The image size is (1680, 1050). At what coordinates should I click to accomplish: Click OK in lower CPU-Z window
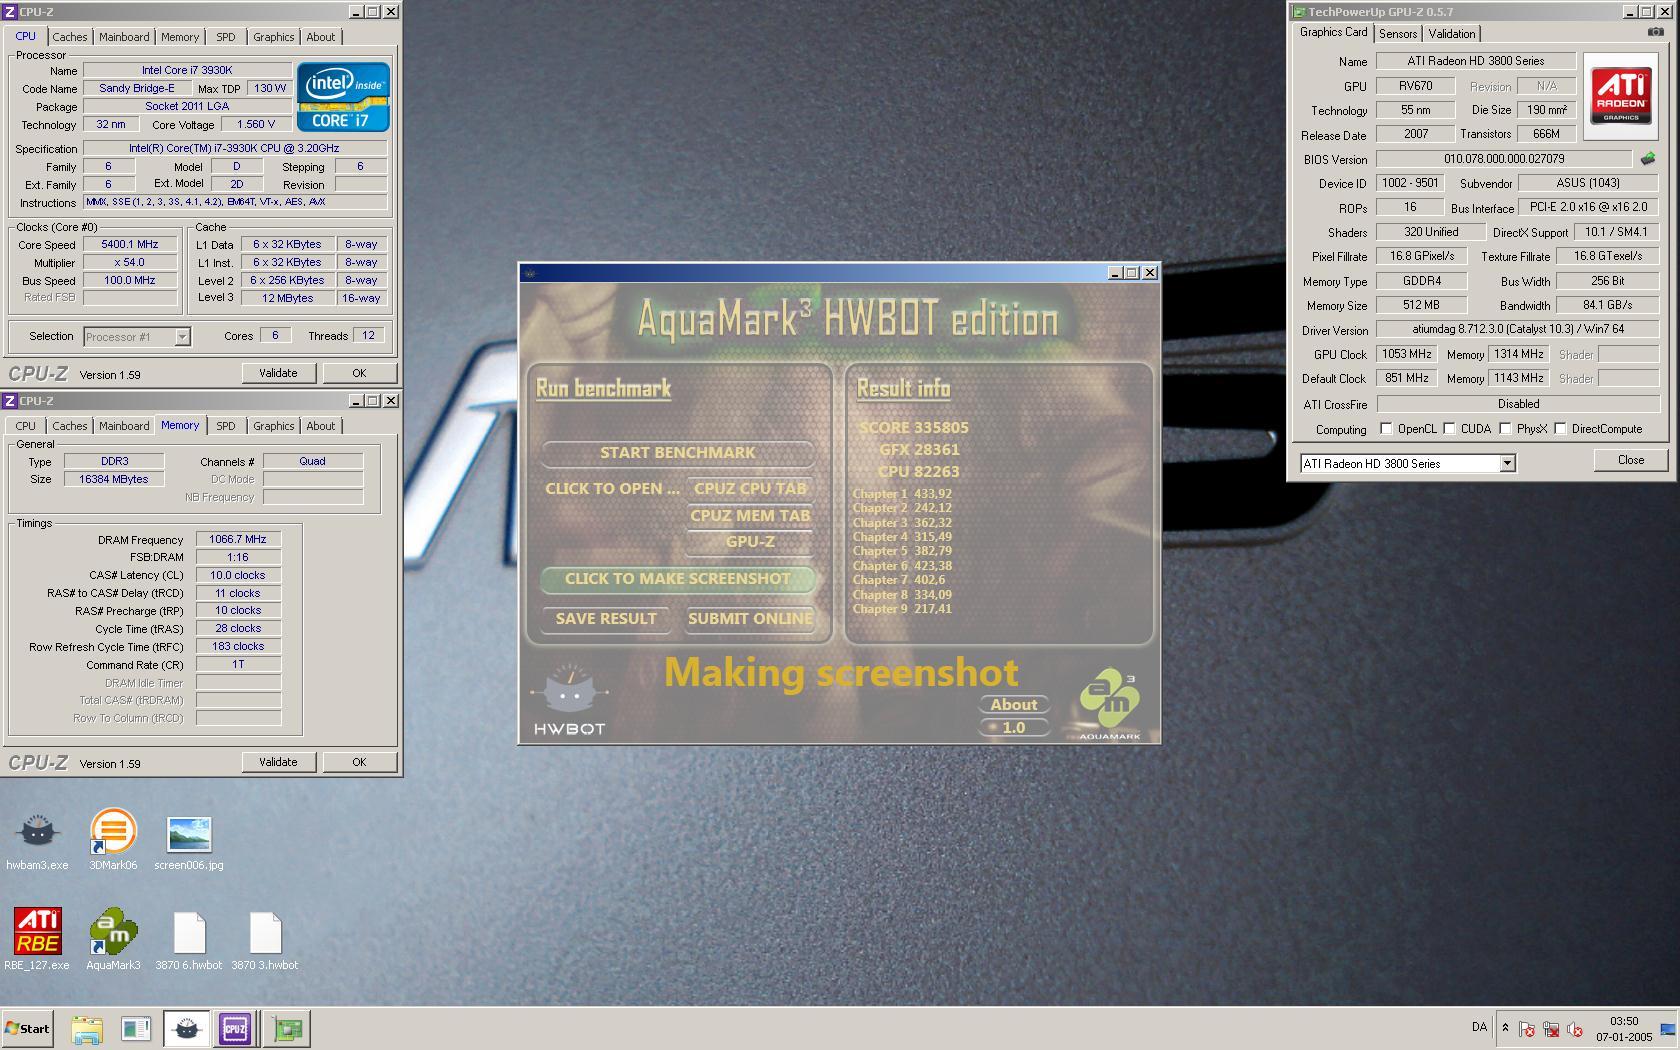click(x=359, y=762)
